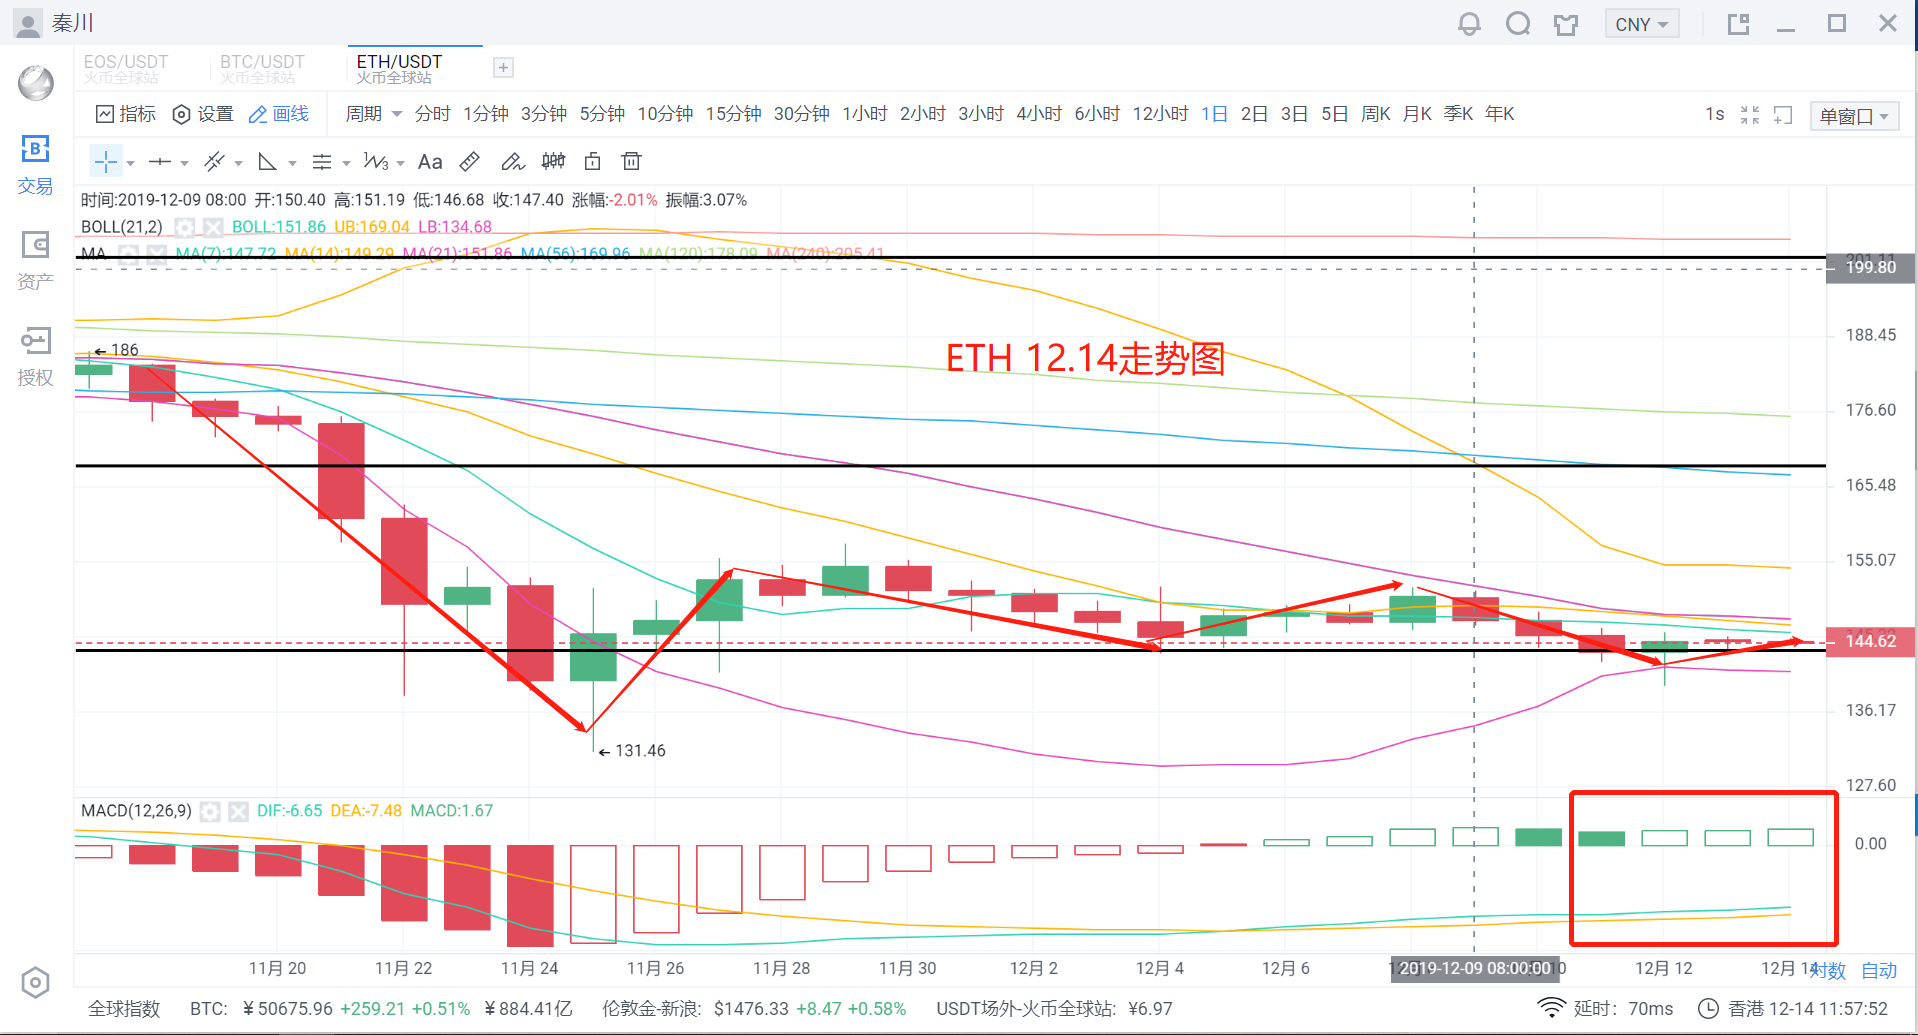Screen dimensions: 1918x1035
Task: Open the 设置 chart settings button
Action: point(203,114)
